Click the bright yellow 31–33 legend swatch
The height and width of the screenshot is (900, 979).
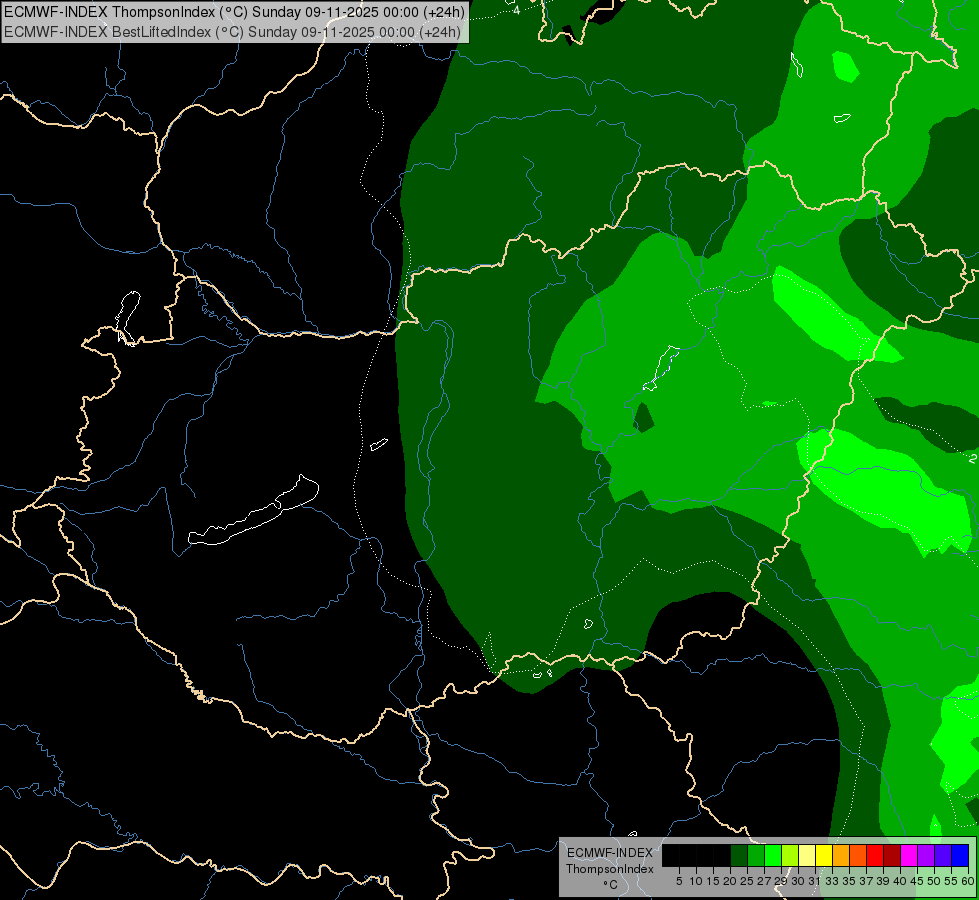(824, 855)
